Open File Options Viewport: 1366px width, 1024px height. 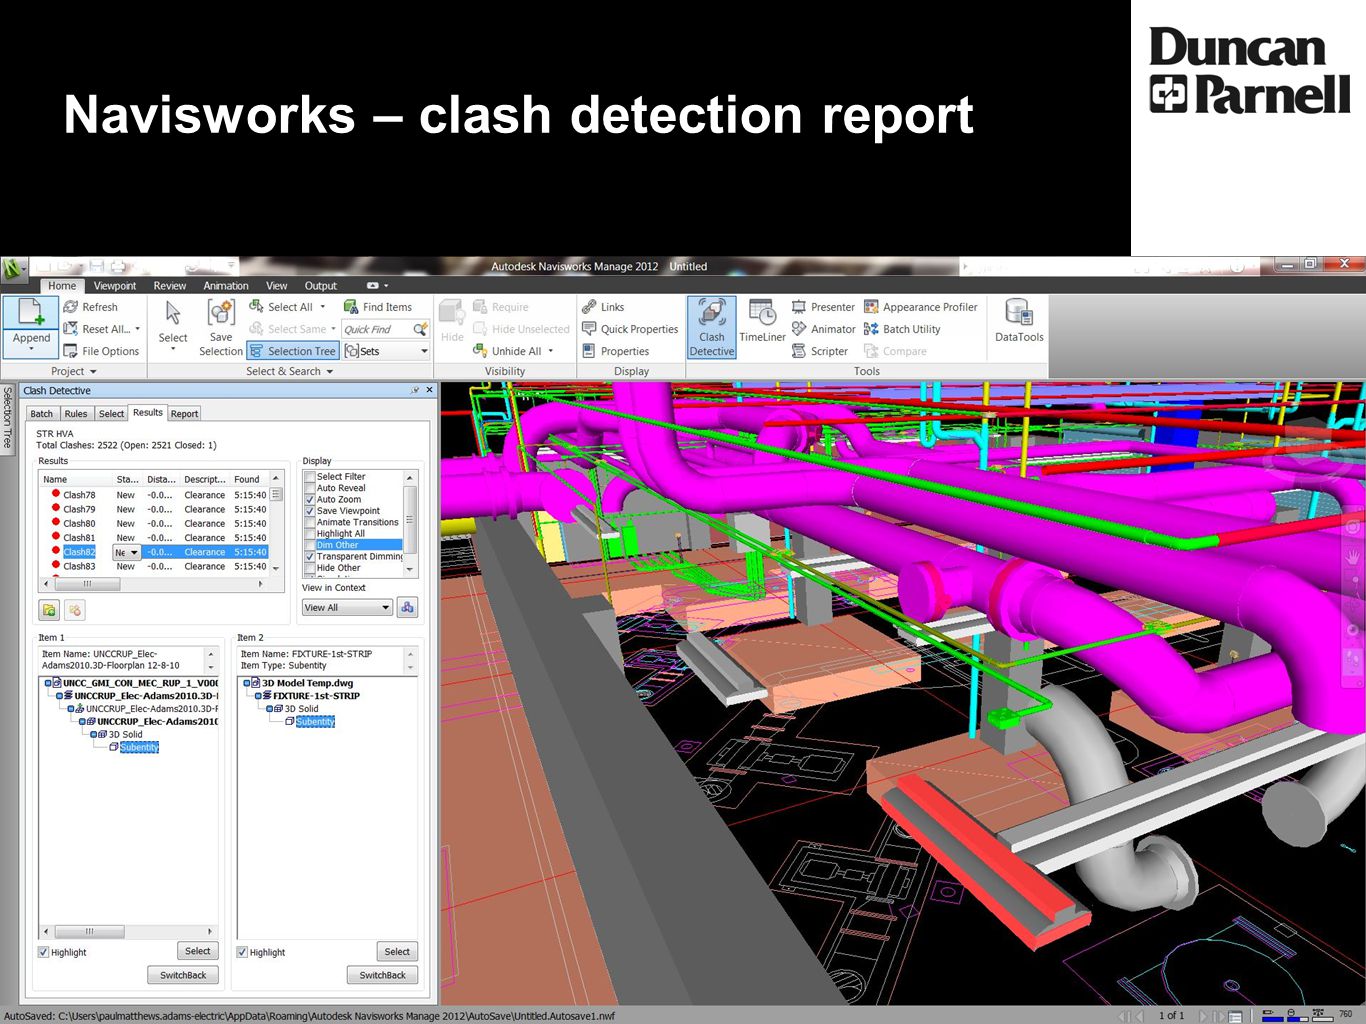[x=101, y=351]
